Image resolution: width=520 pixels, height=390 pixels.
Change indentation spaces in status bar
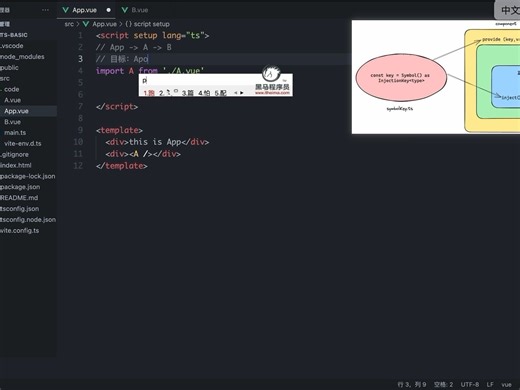click(443, 384)
